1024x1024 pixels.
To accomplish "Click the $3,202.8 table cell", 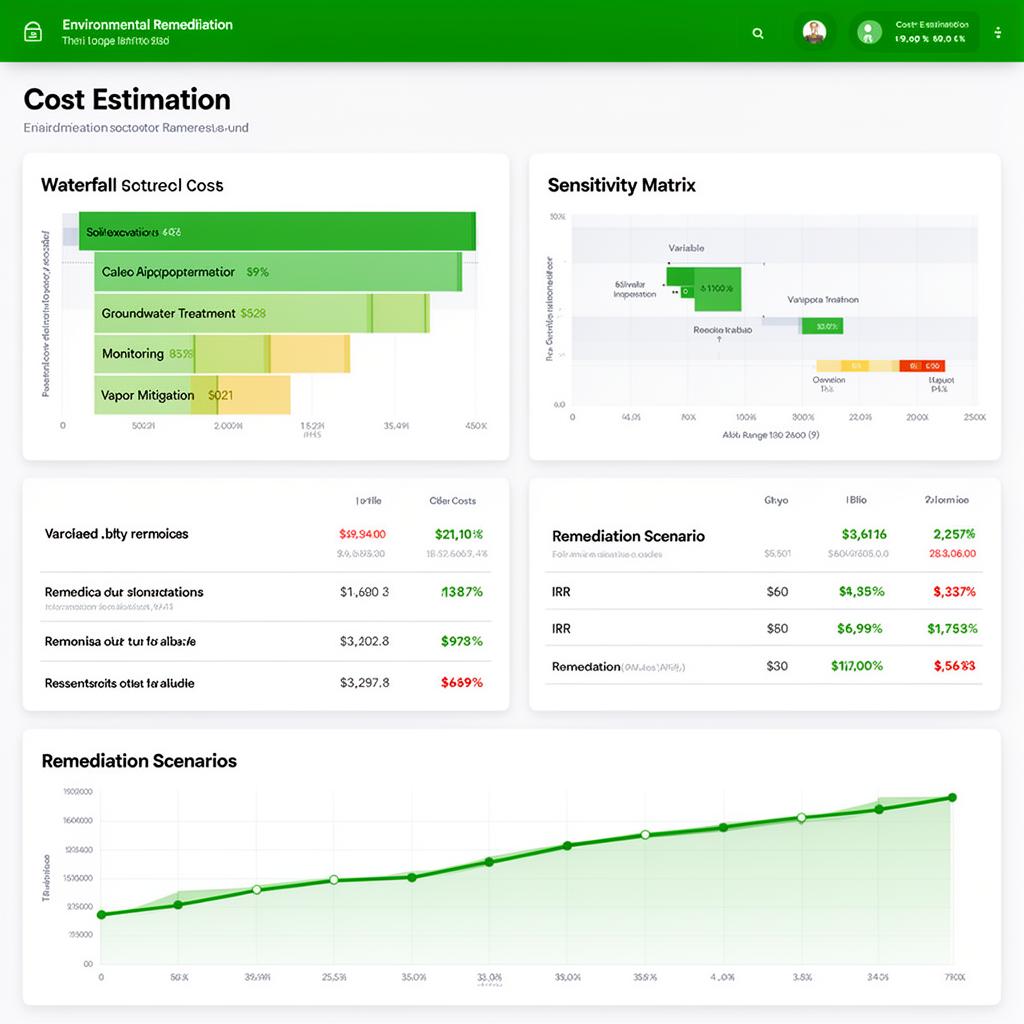I will 364,641.
